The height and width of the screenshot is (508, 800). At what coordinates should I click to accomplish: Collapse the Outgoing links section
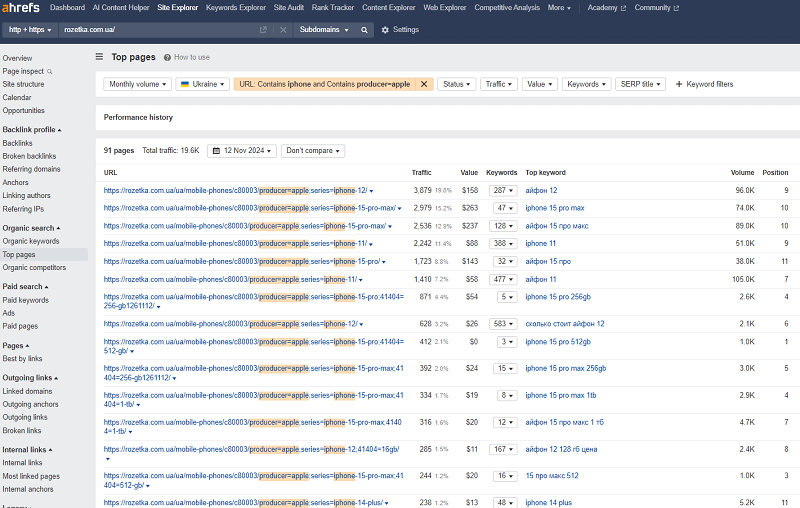coord(30,378)
